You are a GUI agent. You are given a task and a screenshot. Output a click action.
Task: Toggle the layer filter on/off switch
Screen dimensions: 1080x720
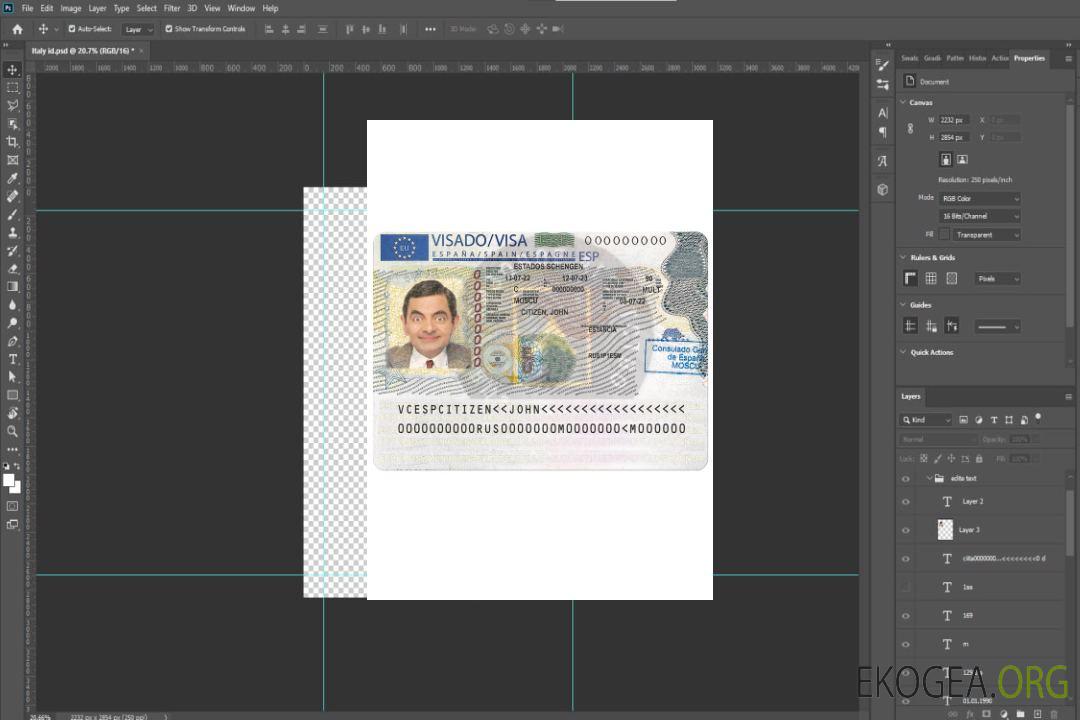pos(1038,418)
